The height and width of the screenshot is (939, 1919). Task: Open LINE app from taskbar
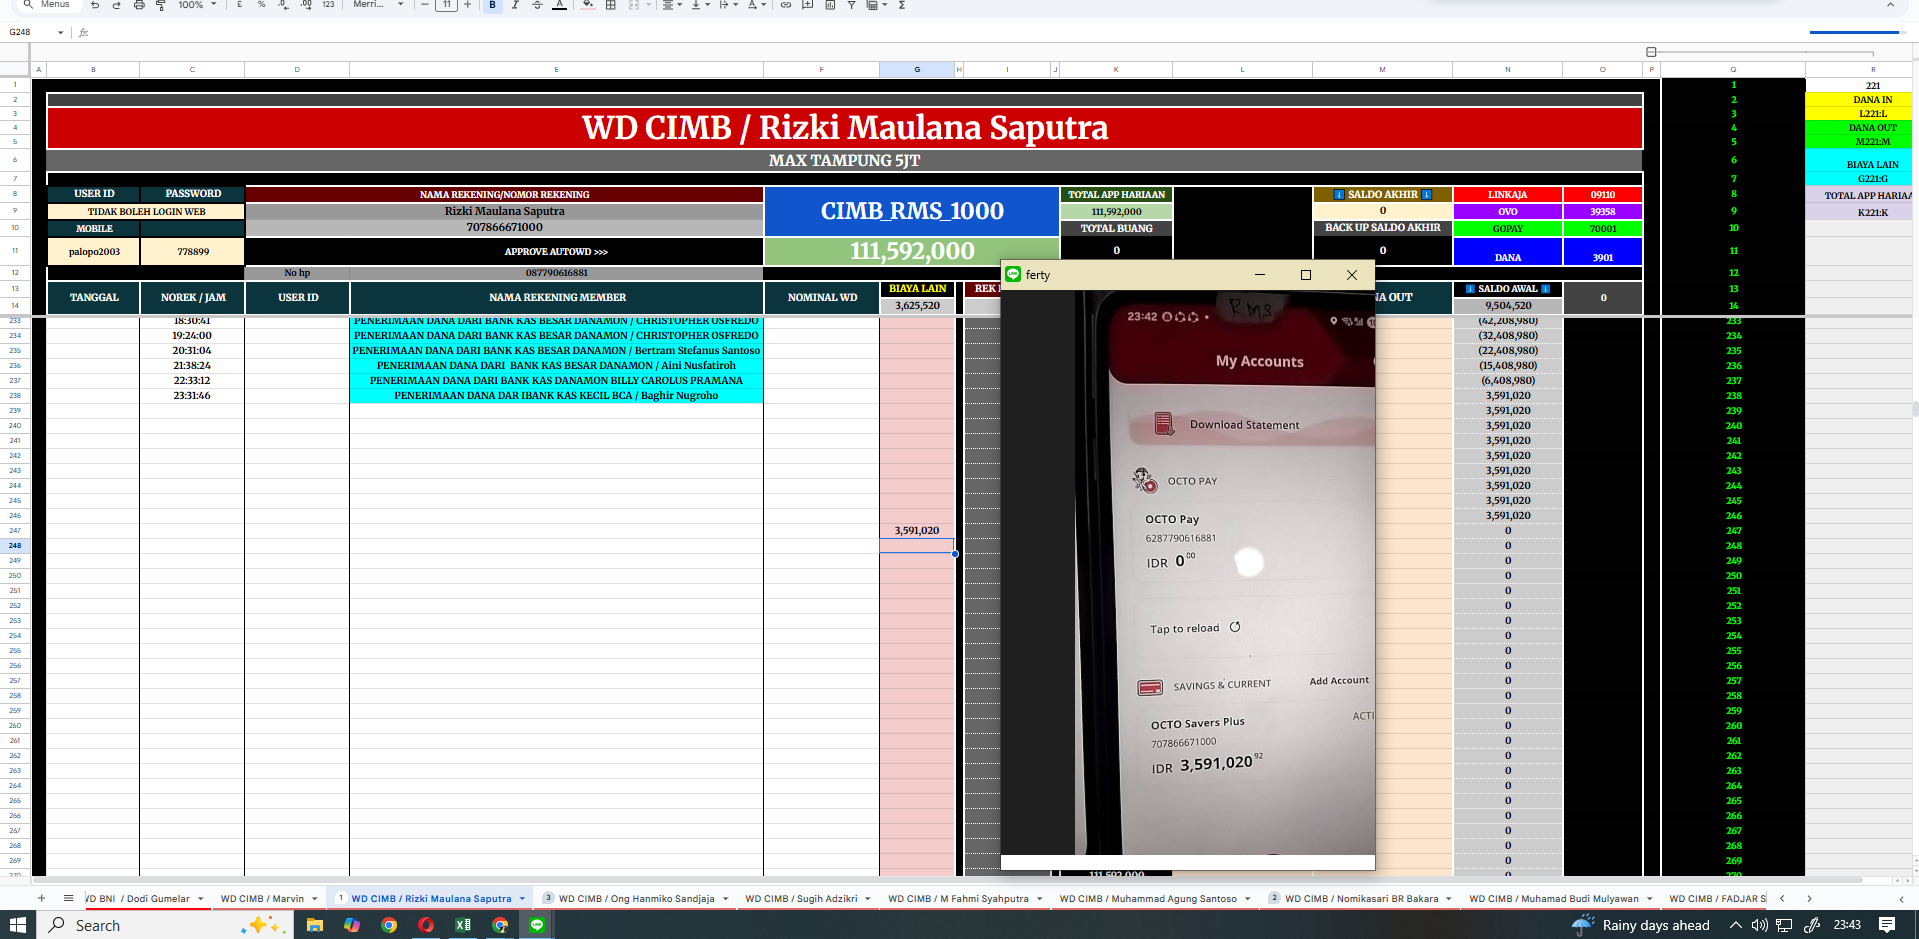pos(537,925)
